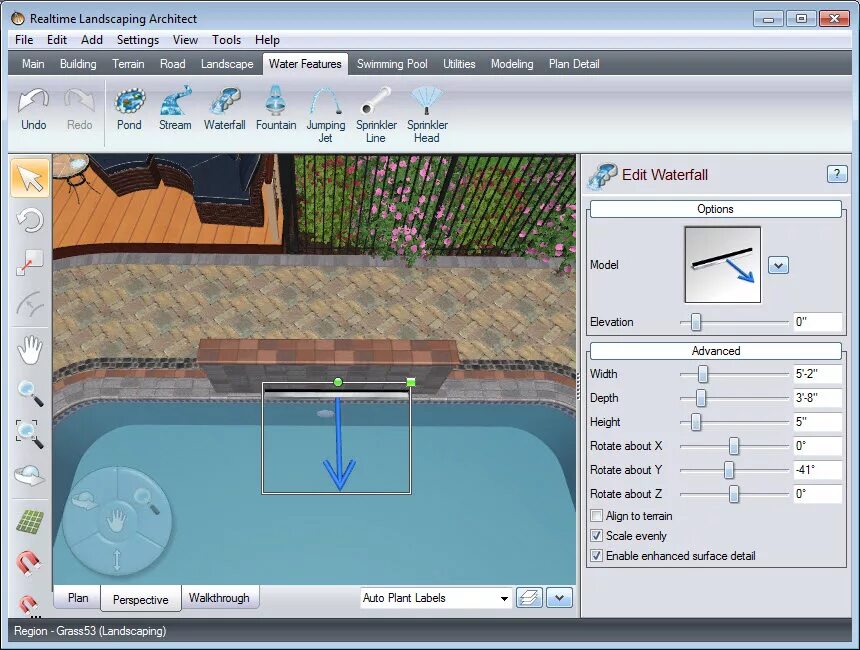Click the Rotate about Y slider handle
Image resolution: width=860 pixels, height=650 pixels.
pyautogui.click(x=729, y=470)
